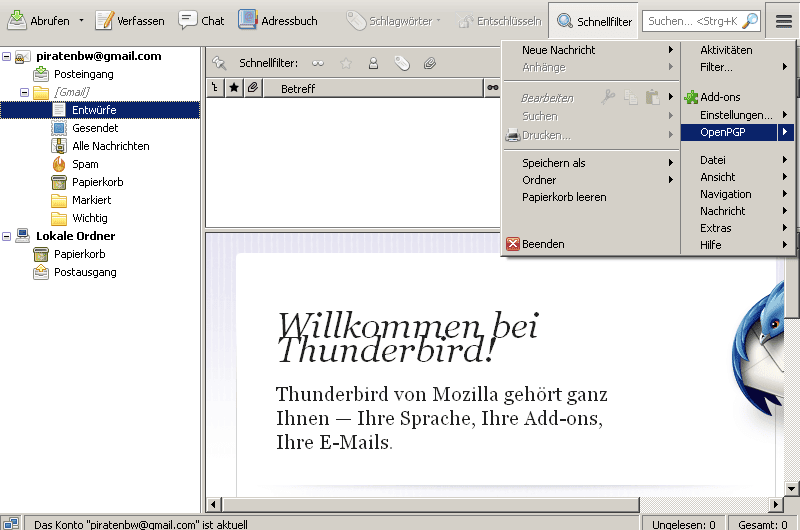The height and width of the screenshot is (530, 800).
Task: Toggle the hamburger application menu button
Action: click(x=784, y=21)
